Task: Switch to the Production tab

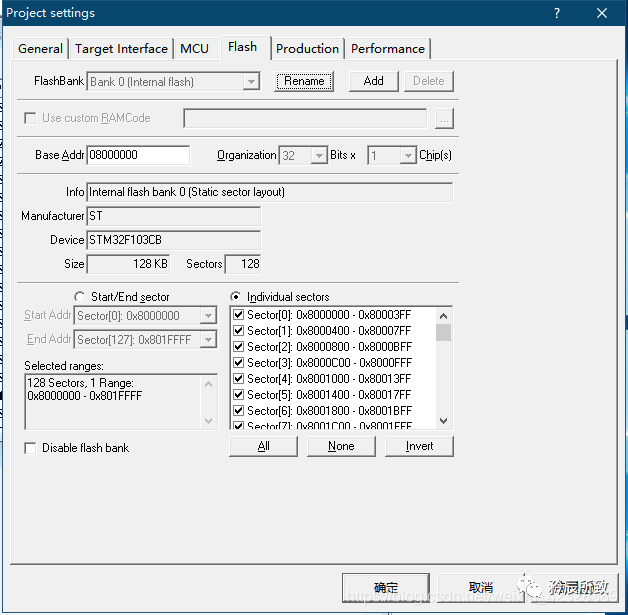Action: click(307, 49)
